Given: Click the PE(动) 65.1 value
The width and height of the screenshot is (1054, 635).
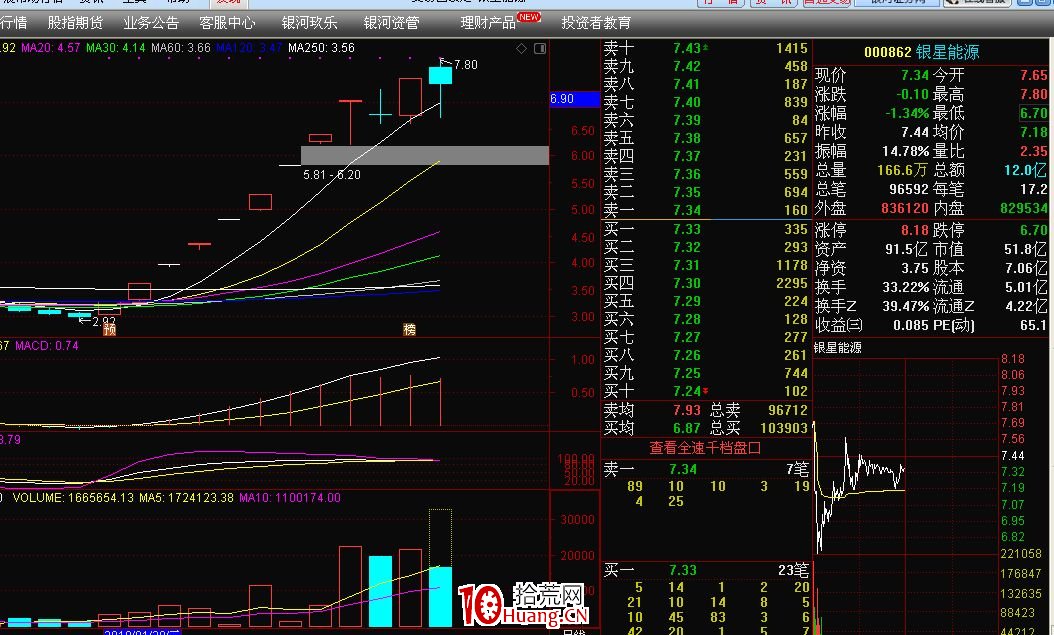Looking at the screenshot, I should pyautogui.click(x=1033, y=325).
